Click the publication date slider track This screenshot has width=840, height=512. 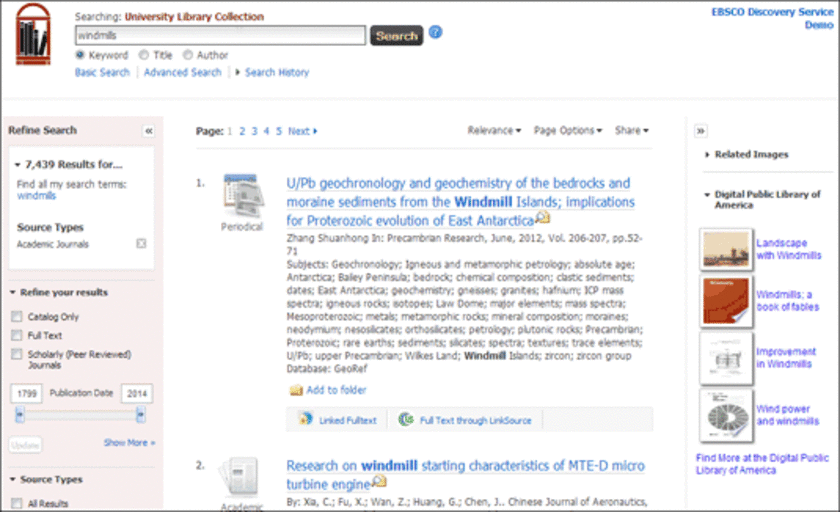pos(80,415)
